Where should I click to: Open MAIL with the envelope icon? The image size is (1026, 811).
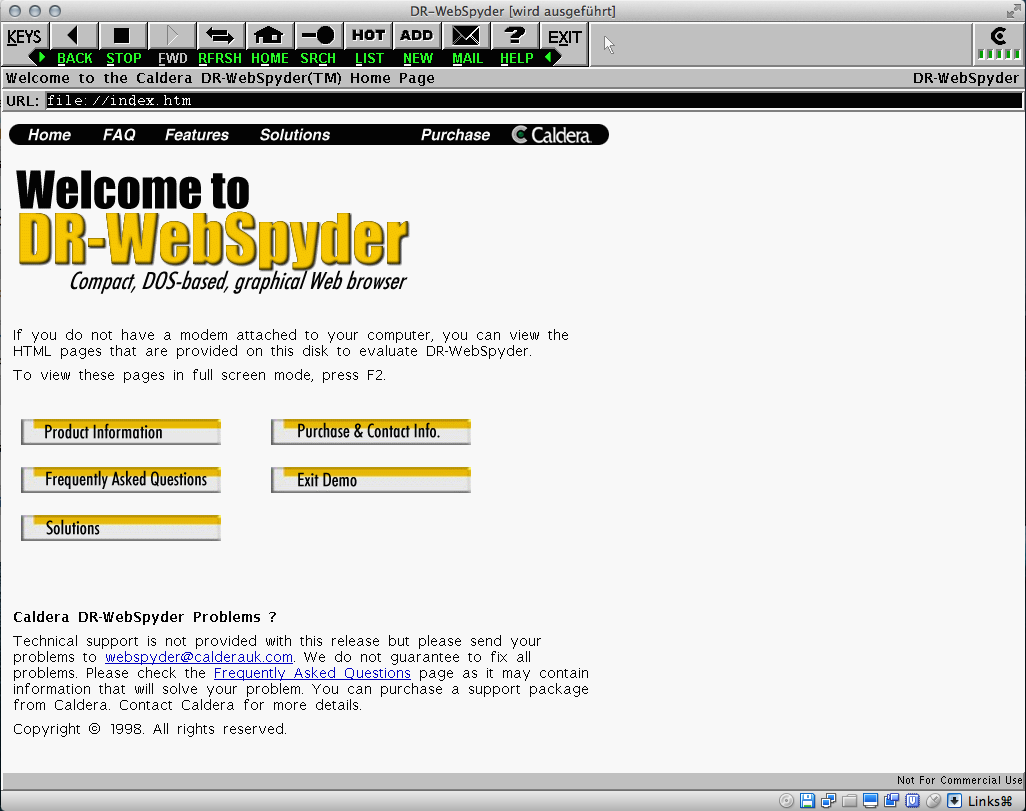[466, 36]
